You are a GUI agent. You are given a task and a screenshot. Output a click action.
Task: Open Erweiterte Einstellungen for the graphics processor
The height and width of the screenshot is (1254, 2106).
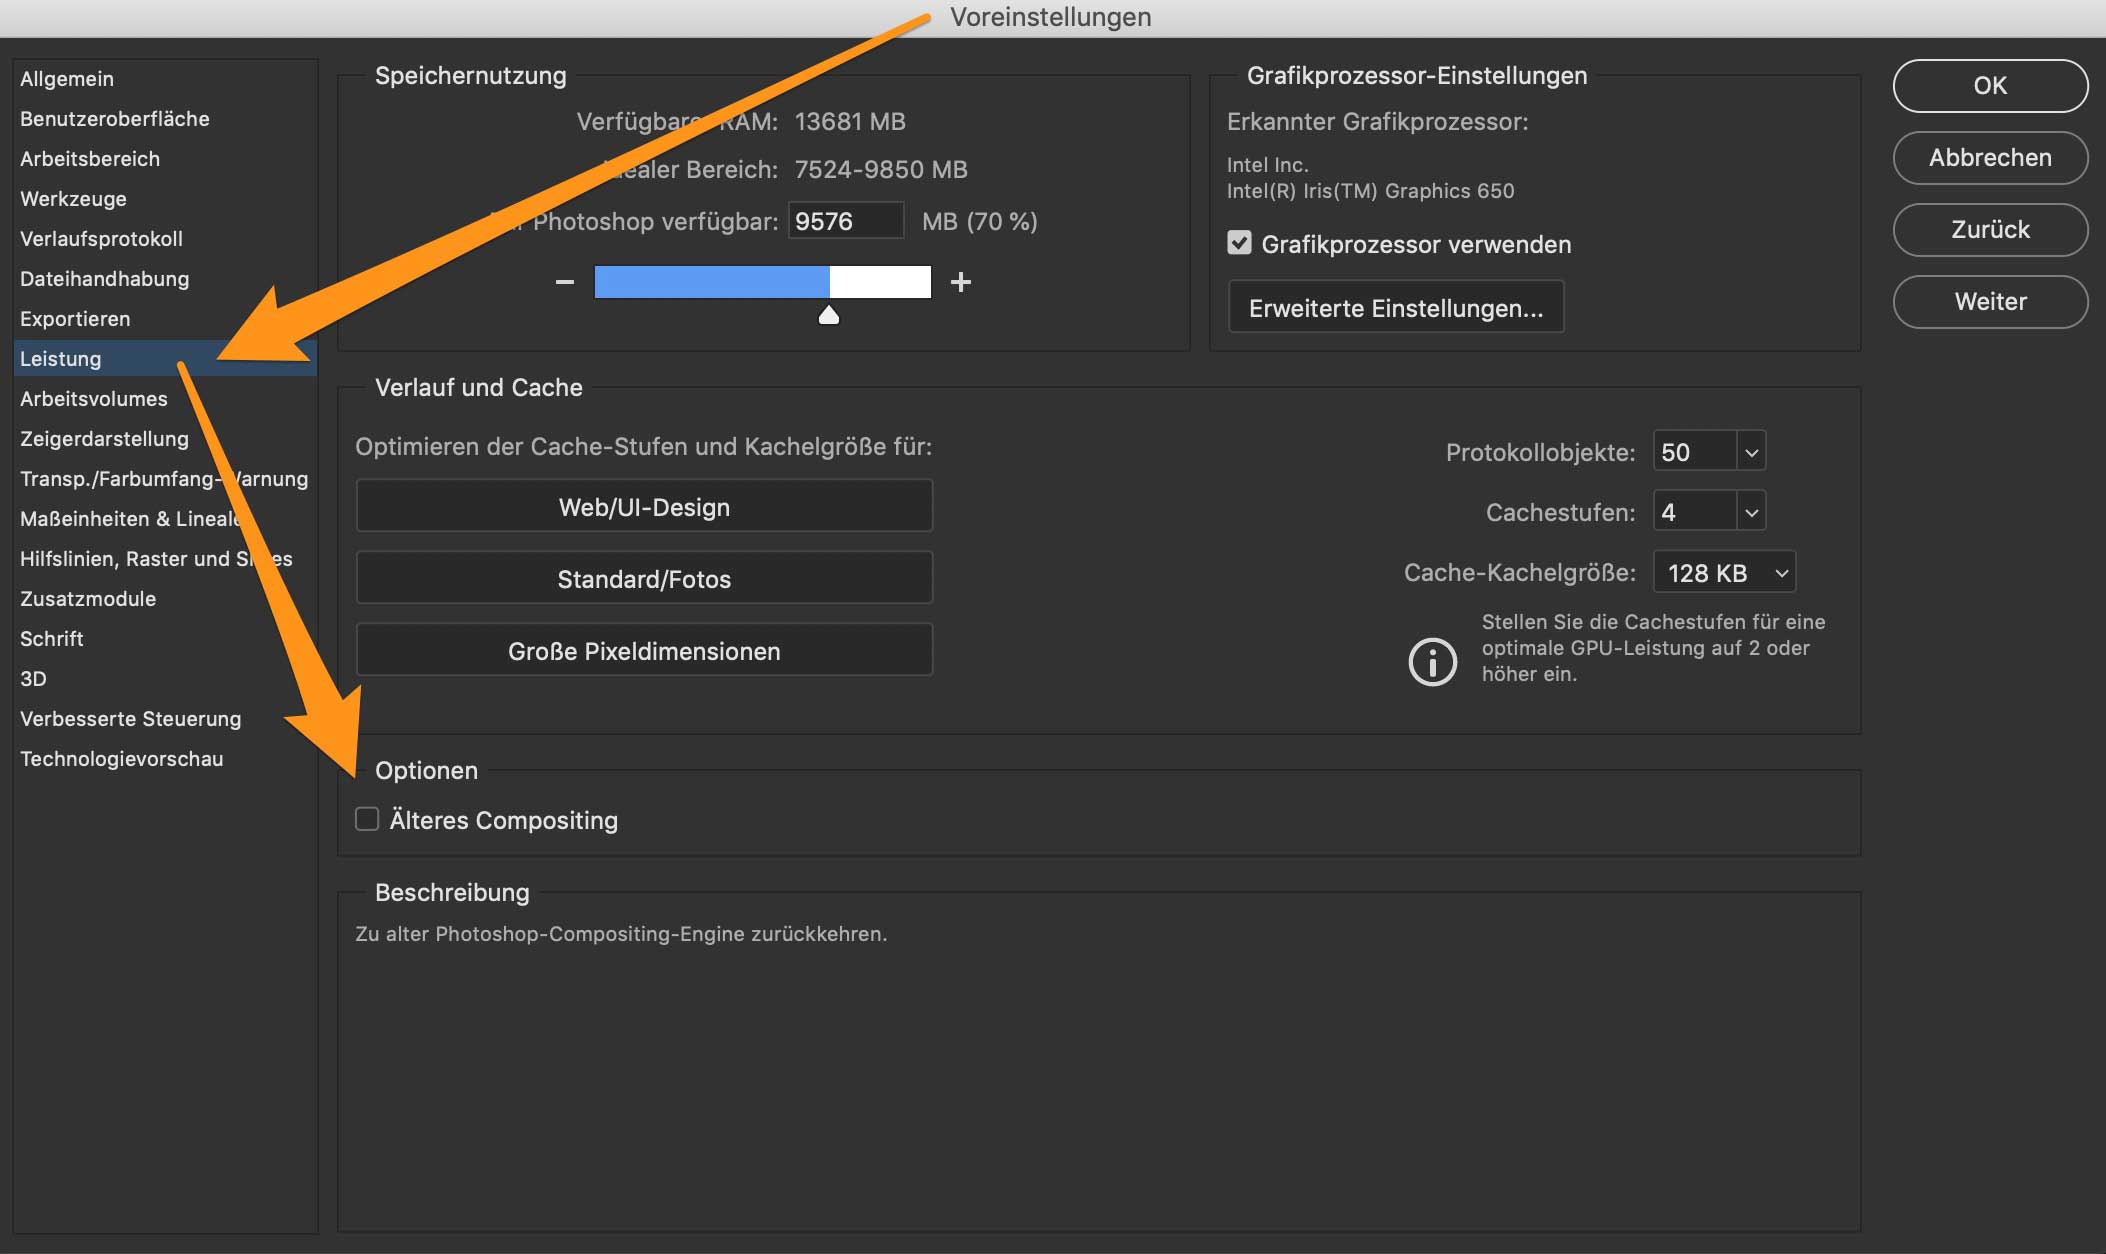1395,308
